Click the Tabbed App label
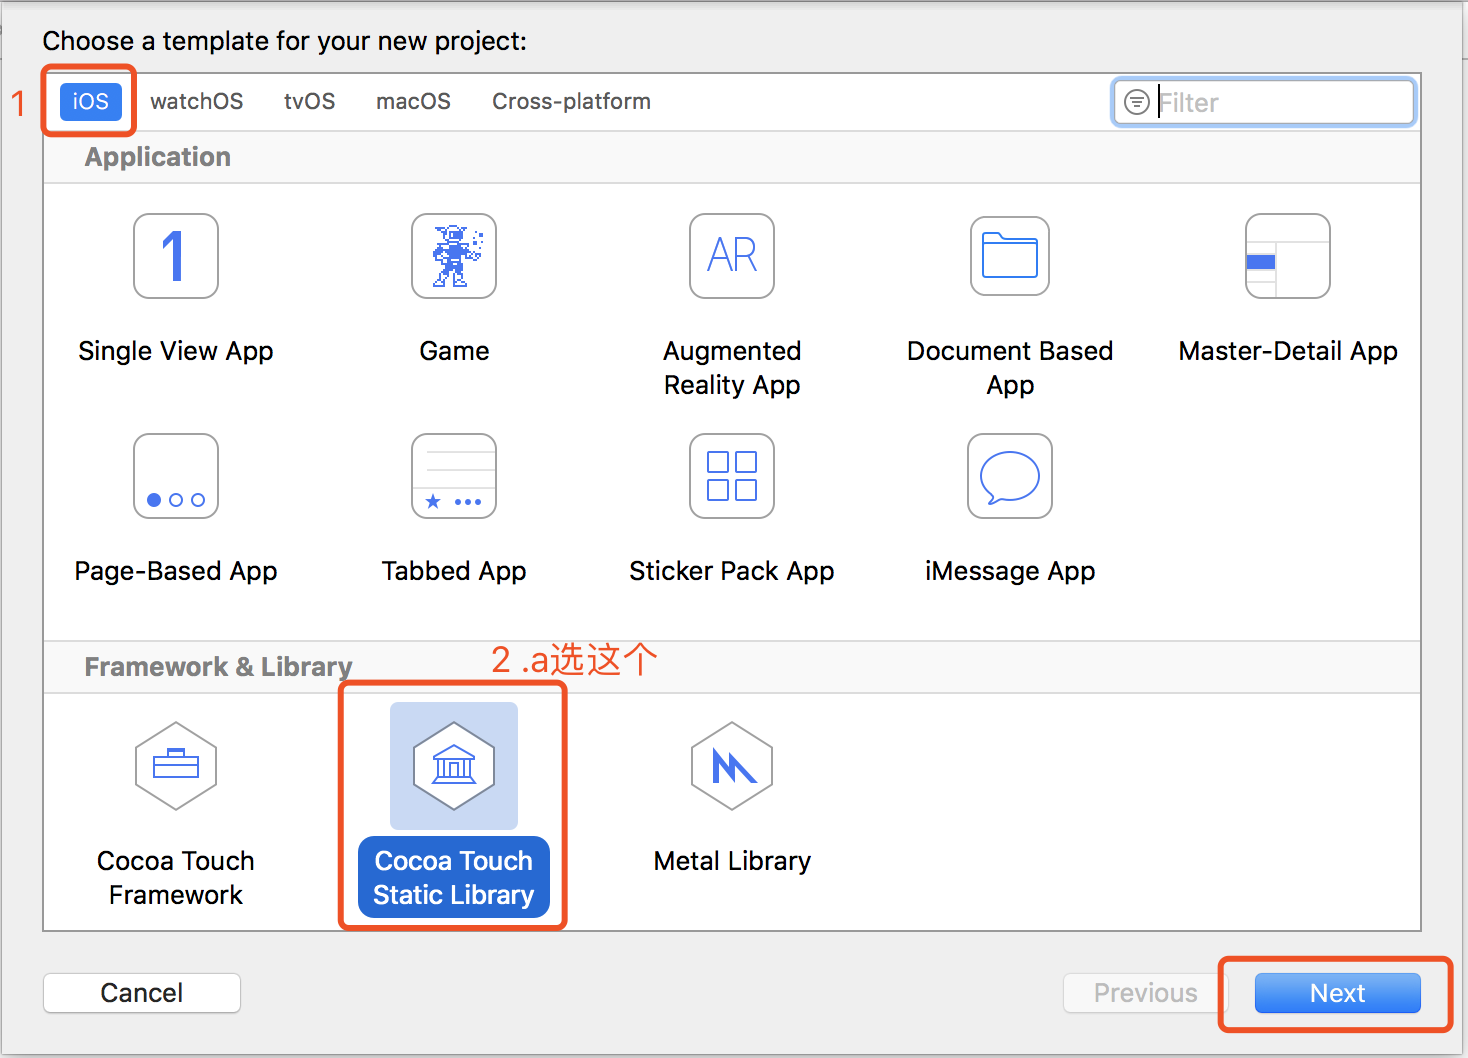Image resolution: width=1468 pixels, height=1058 pixels. click(454, 571)
